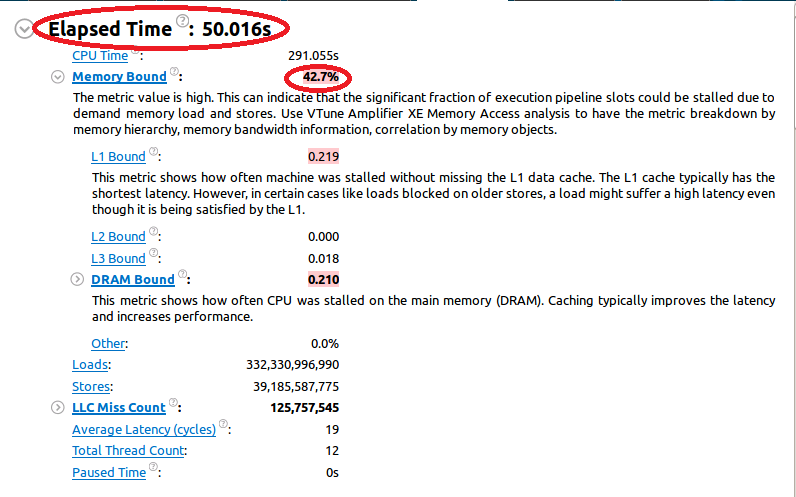The height and width of the screenshot is (497, 796).
Task: Open the Paused Time link
Action: 109,472
